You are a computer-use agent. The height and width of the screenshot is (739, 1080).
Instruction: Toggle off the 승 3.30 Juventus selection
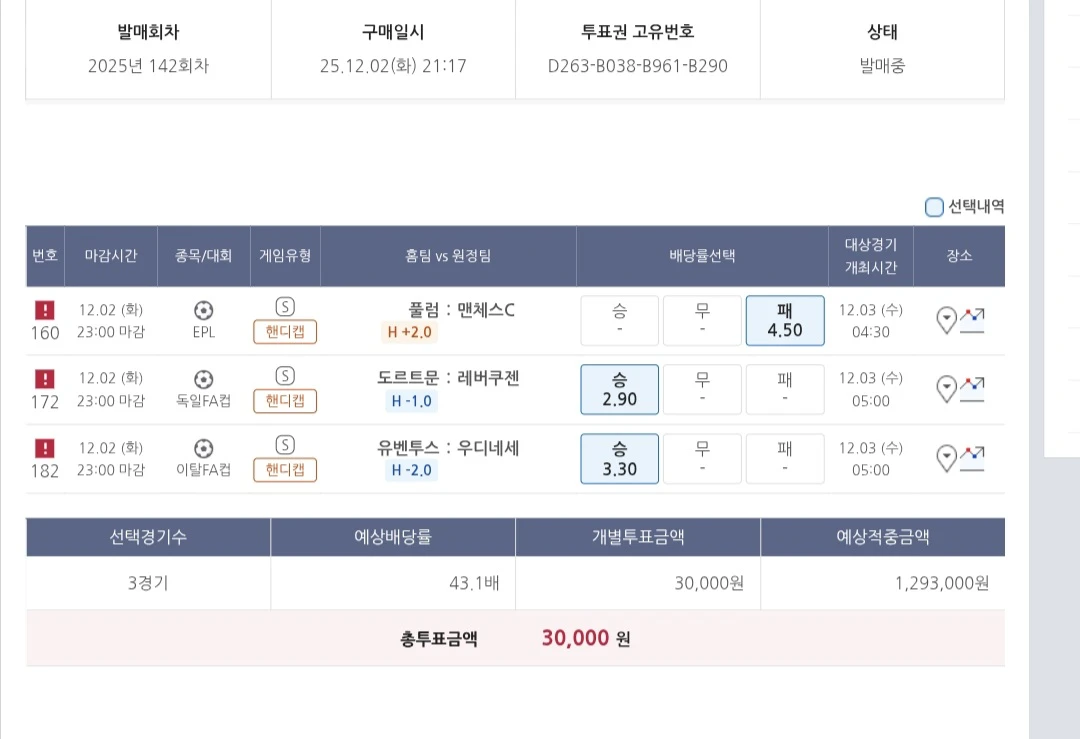click(619, 458)
